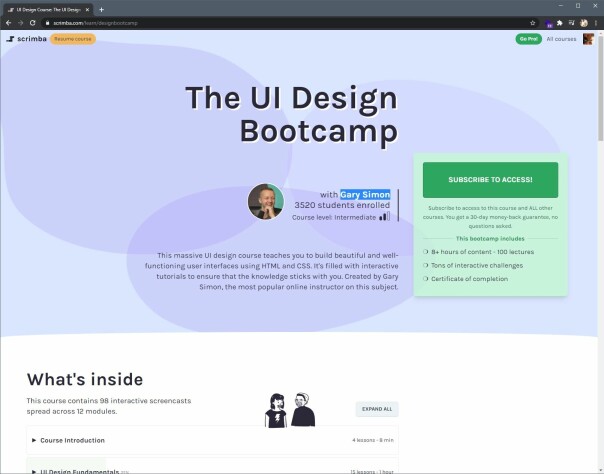Open the All courses link

(561, 39)
